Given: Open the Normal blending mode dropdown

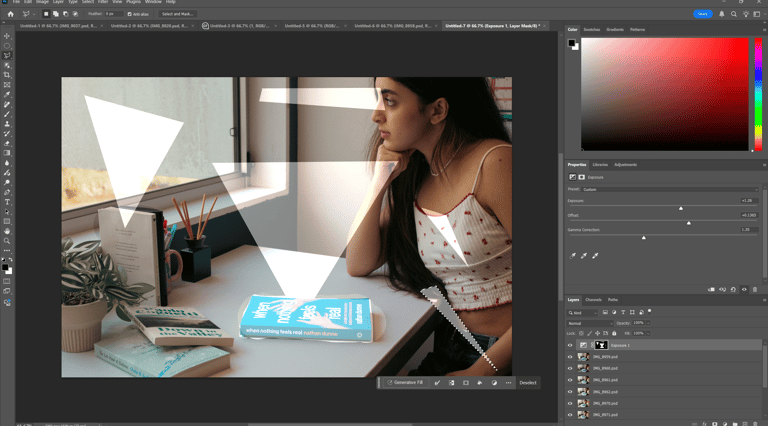Looking at the screenshot, I should click(x=590, y=323).
